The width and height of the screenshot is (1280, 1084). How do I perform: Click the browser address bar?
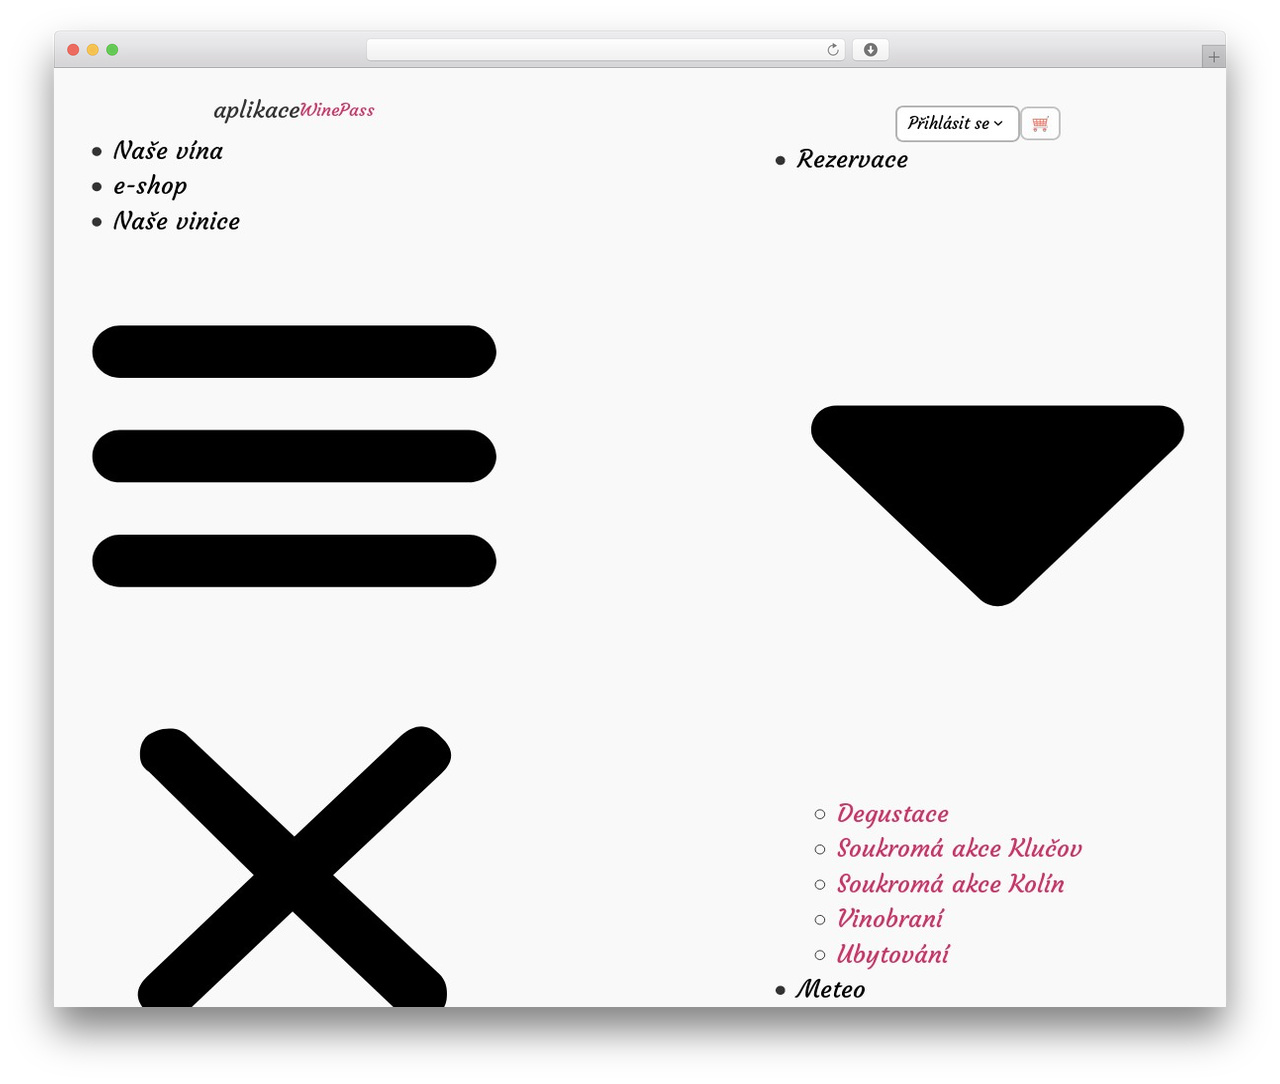[x=605, y=50]
